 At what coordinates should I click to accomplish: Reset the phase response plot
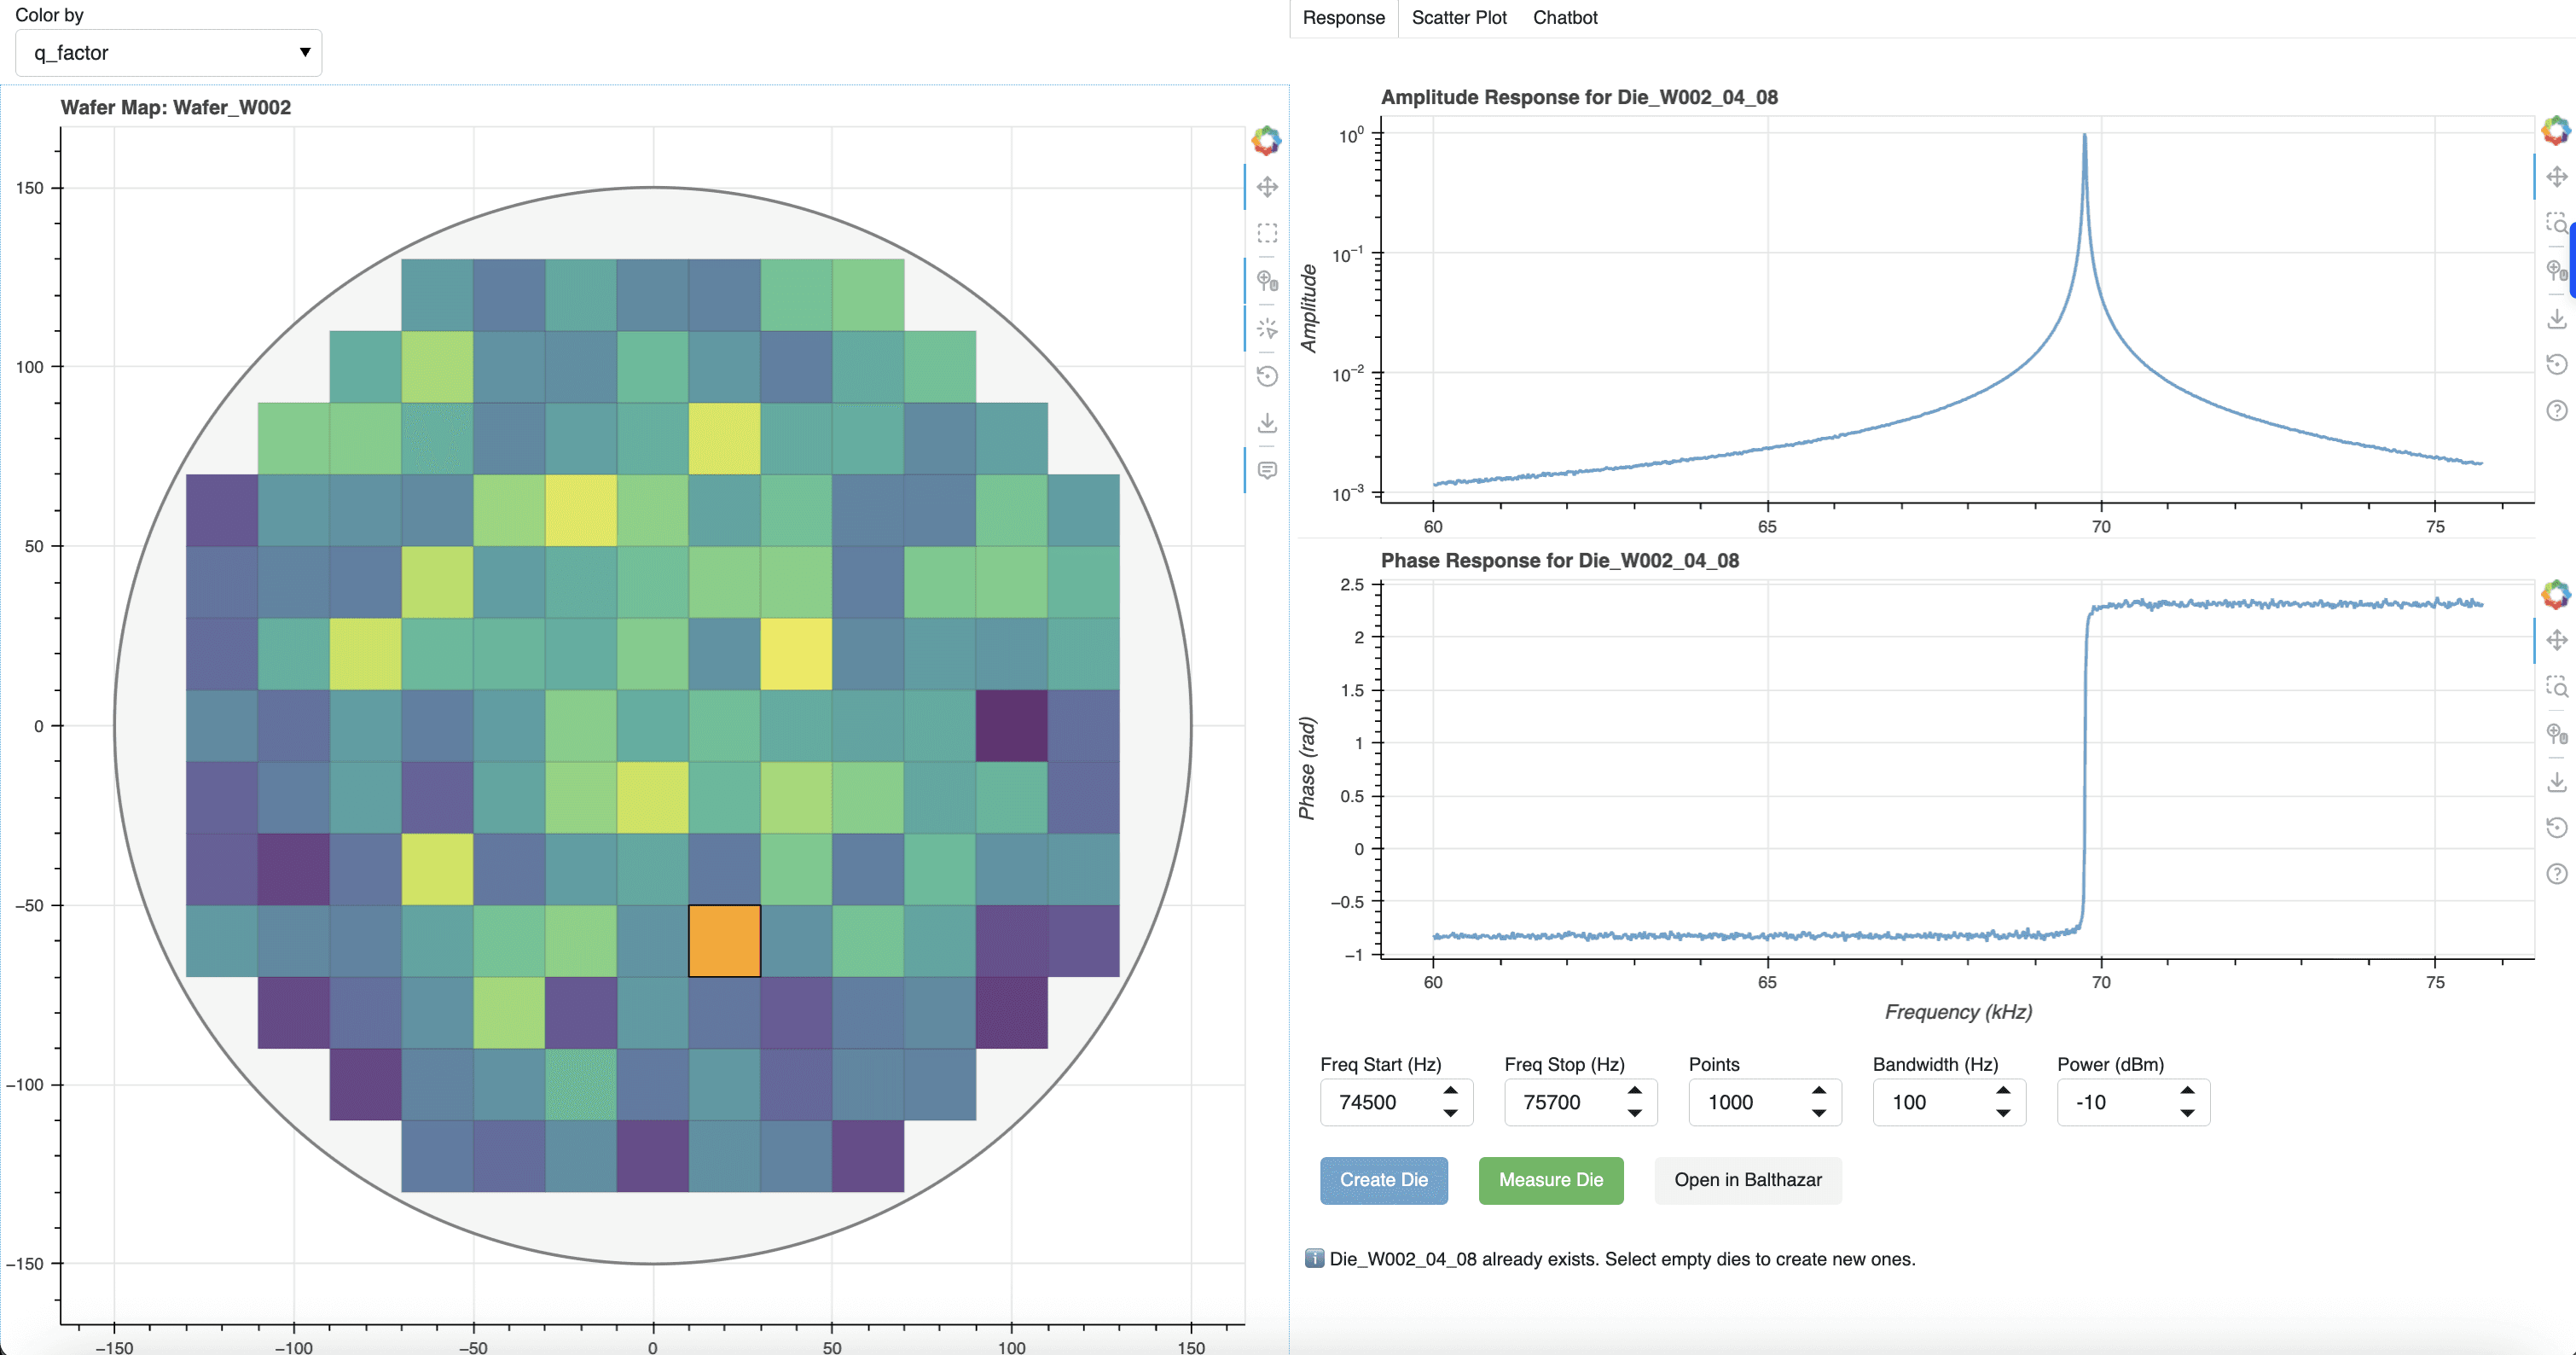[2556, 827]
